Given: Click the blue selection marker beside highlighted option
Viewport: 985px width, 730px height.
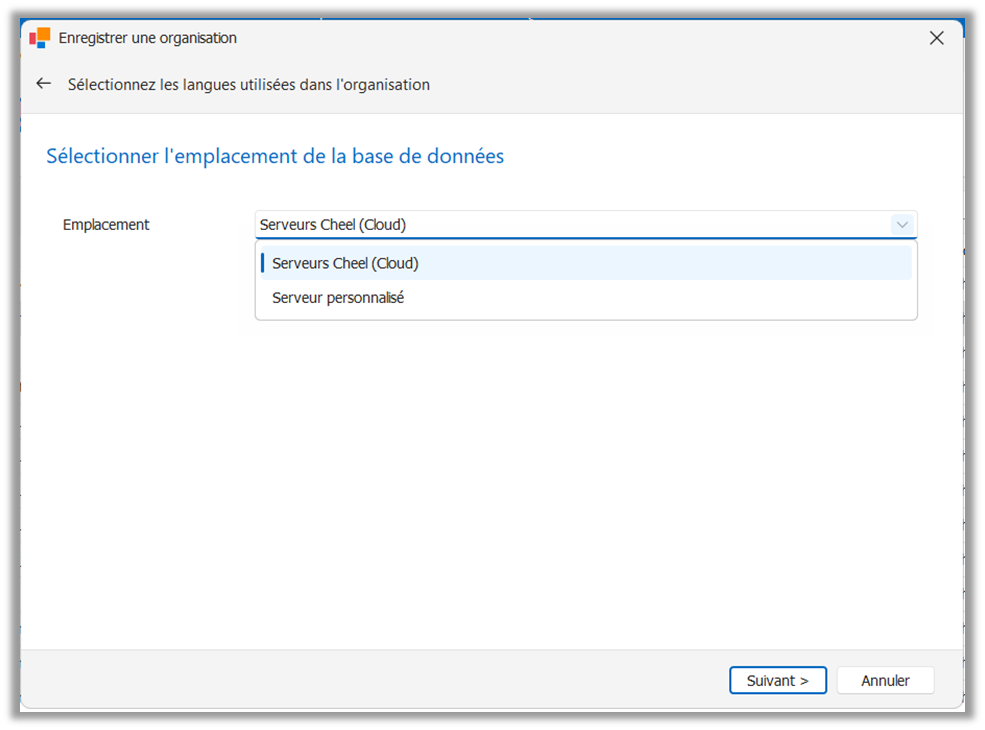Looking at the screenshot, I should 263,263.
